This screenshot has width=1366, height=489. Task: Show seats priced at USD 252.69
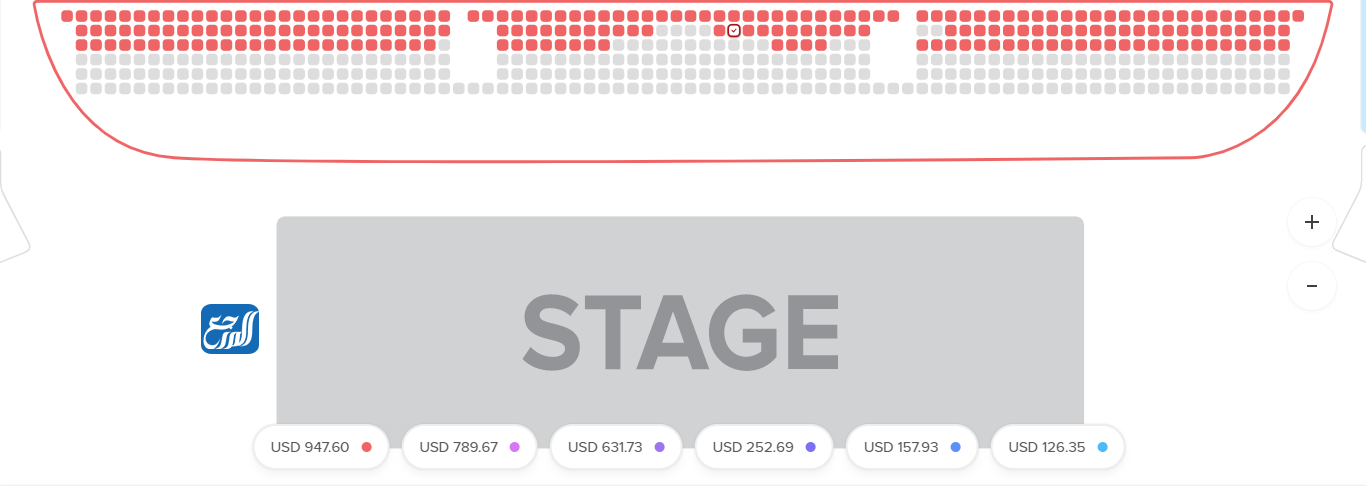click(764, 447)
